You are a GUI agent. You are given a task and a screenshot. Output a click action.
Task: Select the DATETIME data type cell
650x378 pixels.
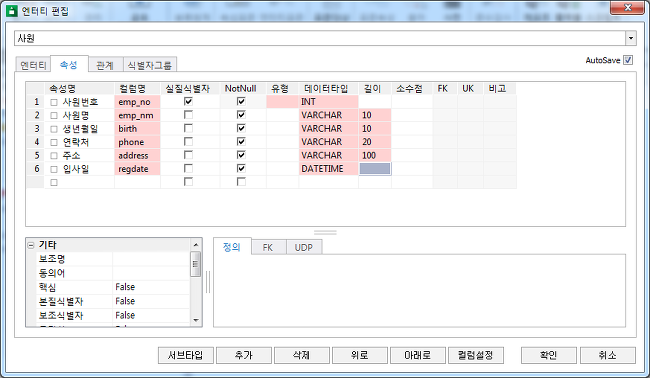(328, 169)
